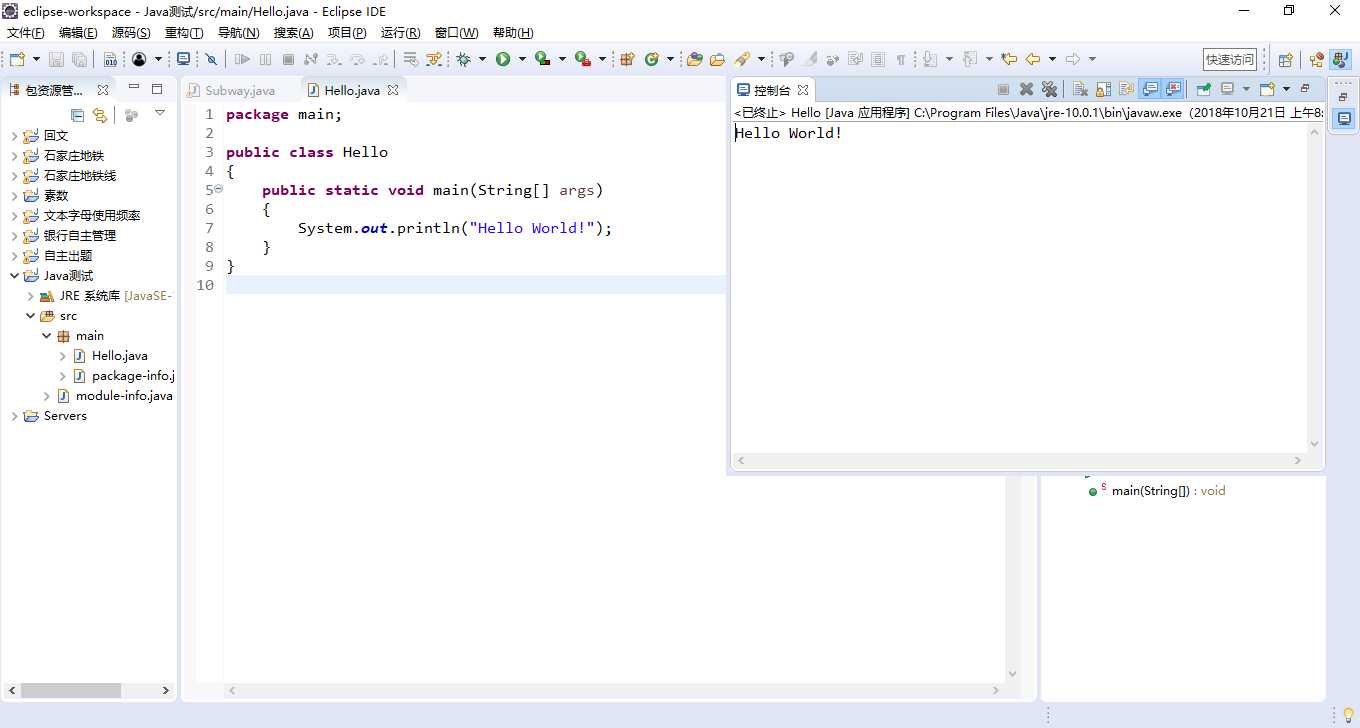The image size is (1360, 728).
Task: Click the Open Type folder icon
Action: (695, 59)
